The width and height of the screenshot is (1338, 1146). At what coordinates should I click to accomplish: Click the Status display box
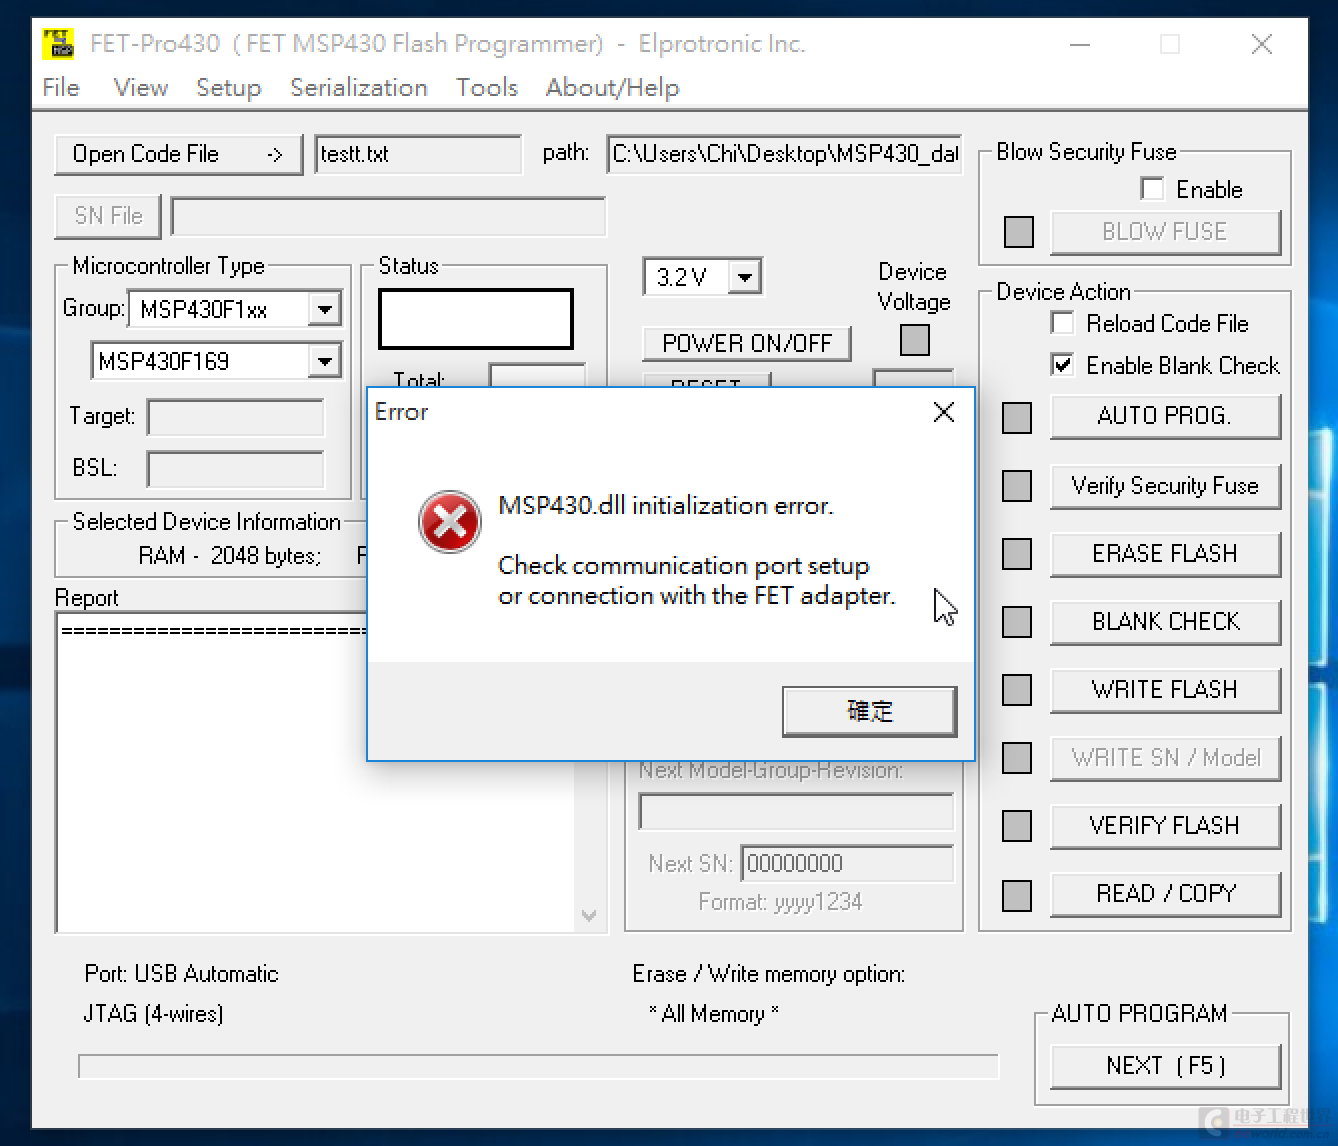[476, 319]
